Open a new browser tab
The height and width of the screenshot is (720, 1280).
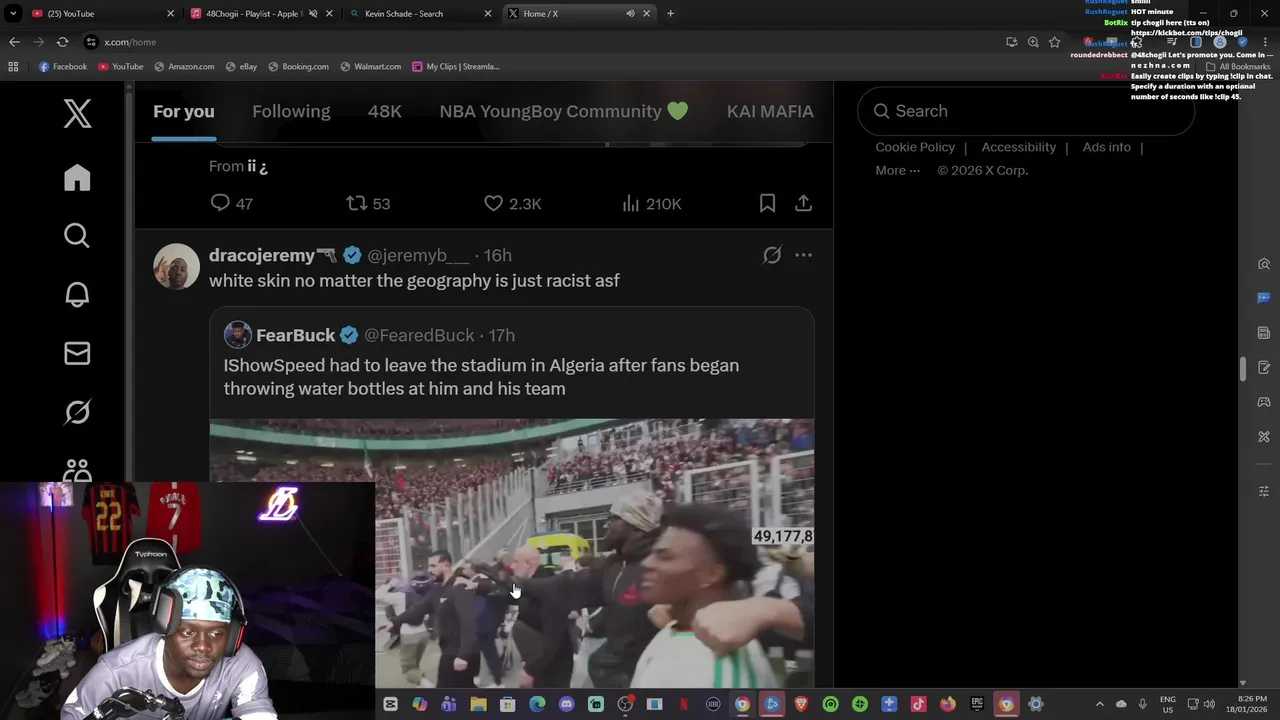tap(670, 13)
